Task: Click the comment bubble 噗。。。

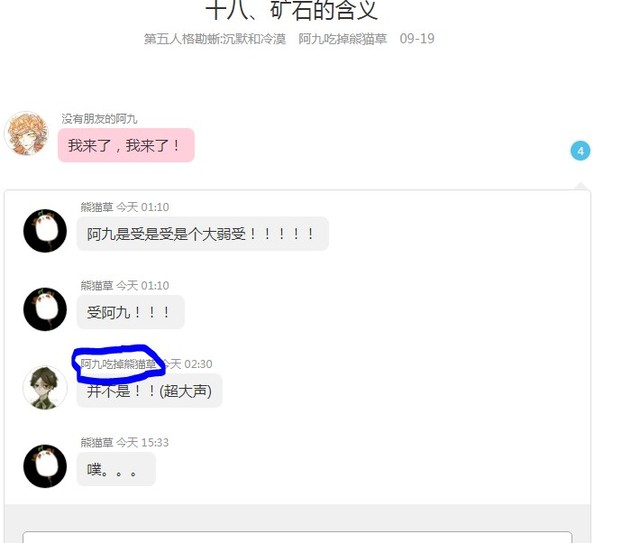Action: 116,469
